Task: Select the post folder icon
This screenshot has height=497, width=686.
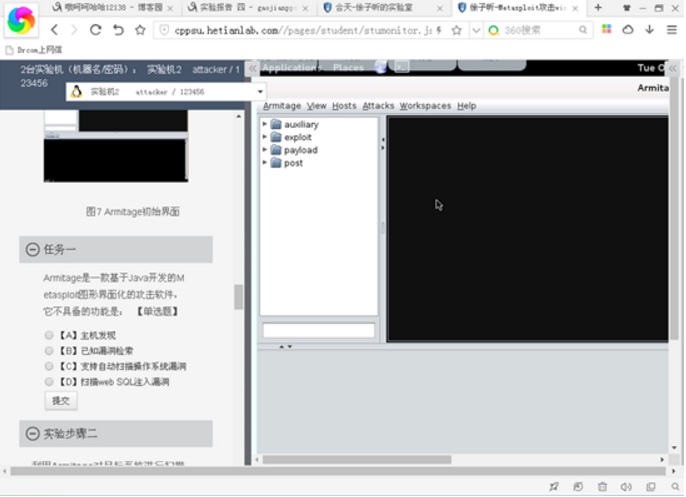Action: [x=276, y=163]
